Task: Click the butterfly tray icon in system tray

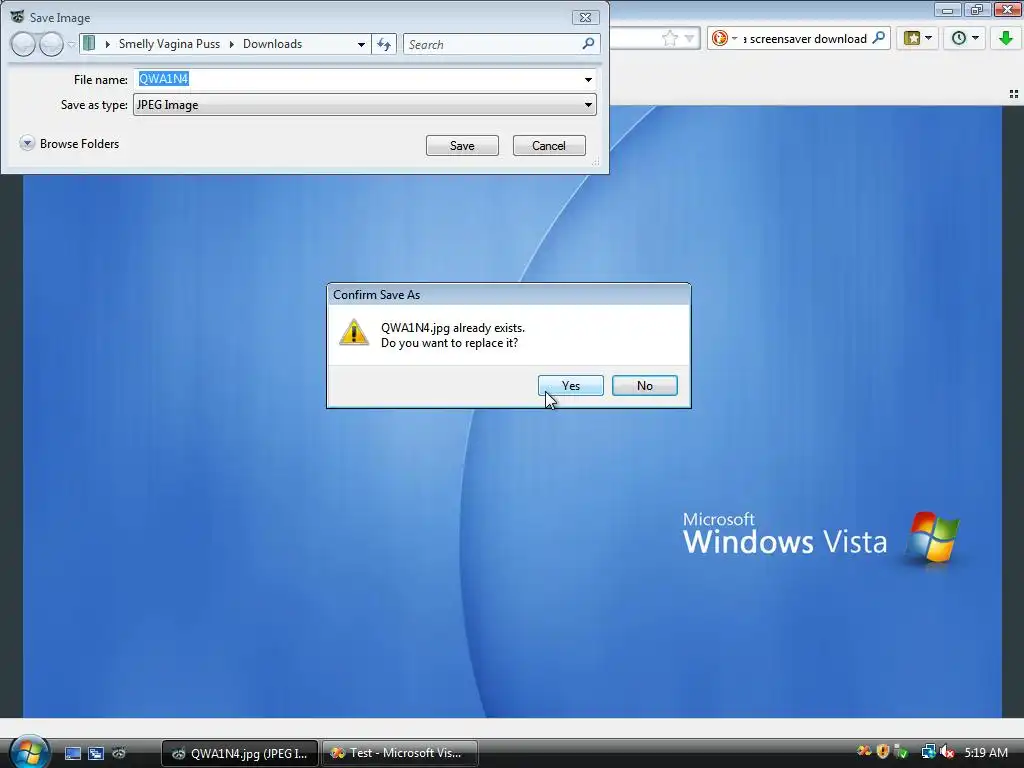Action: [x=865, y=752]
